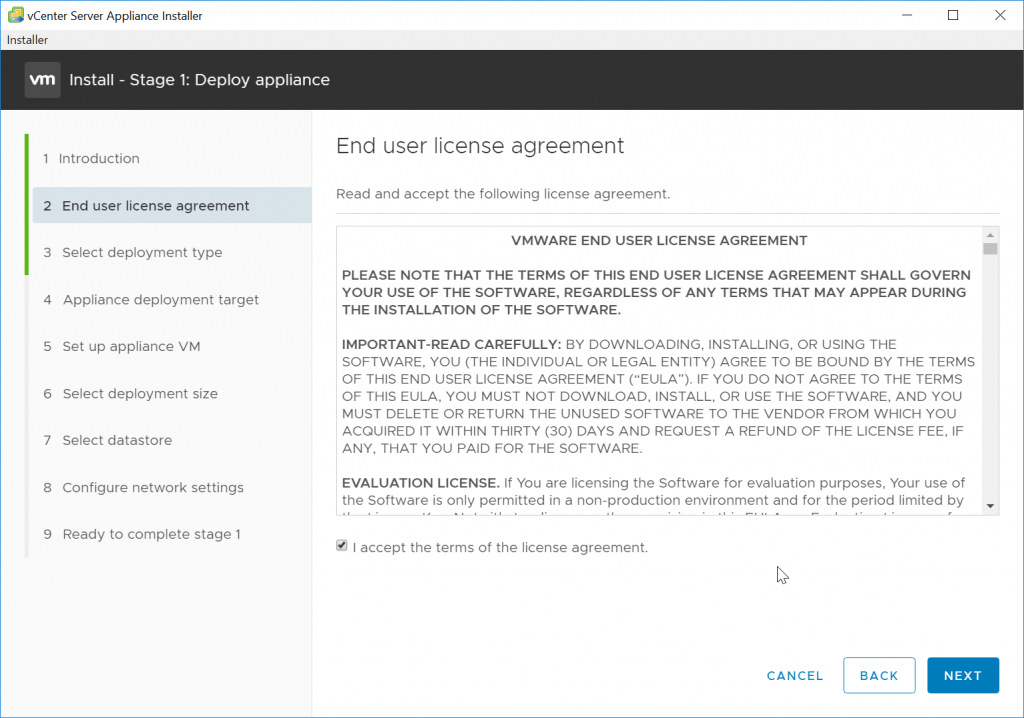
Task: Click the license scrollbar down arrow
Action: pyautogui.click(x=991, y=506)
